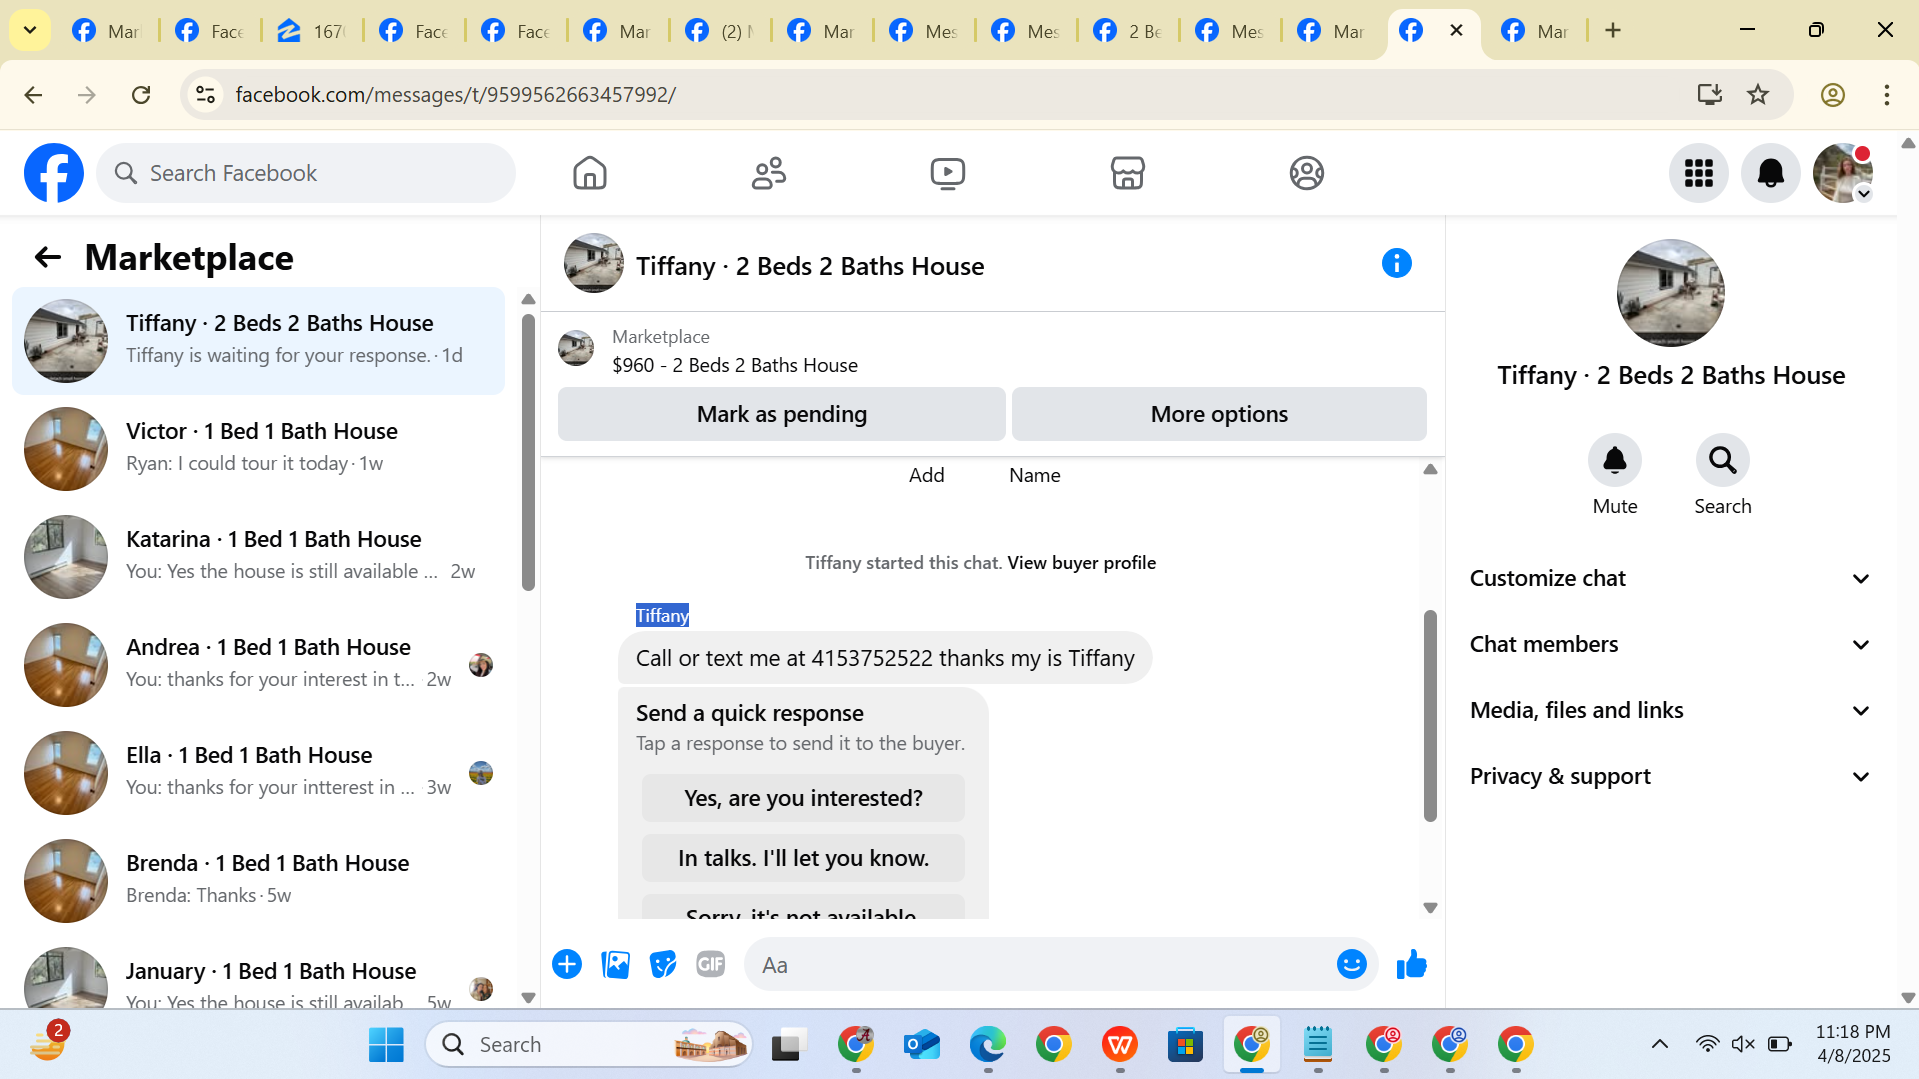Click the chat list scrollbar thumb
Viewport: 1919px width, 1079px height.
528,452
